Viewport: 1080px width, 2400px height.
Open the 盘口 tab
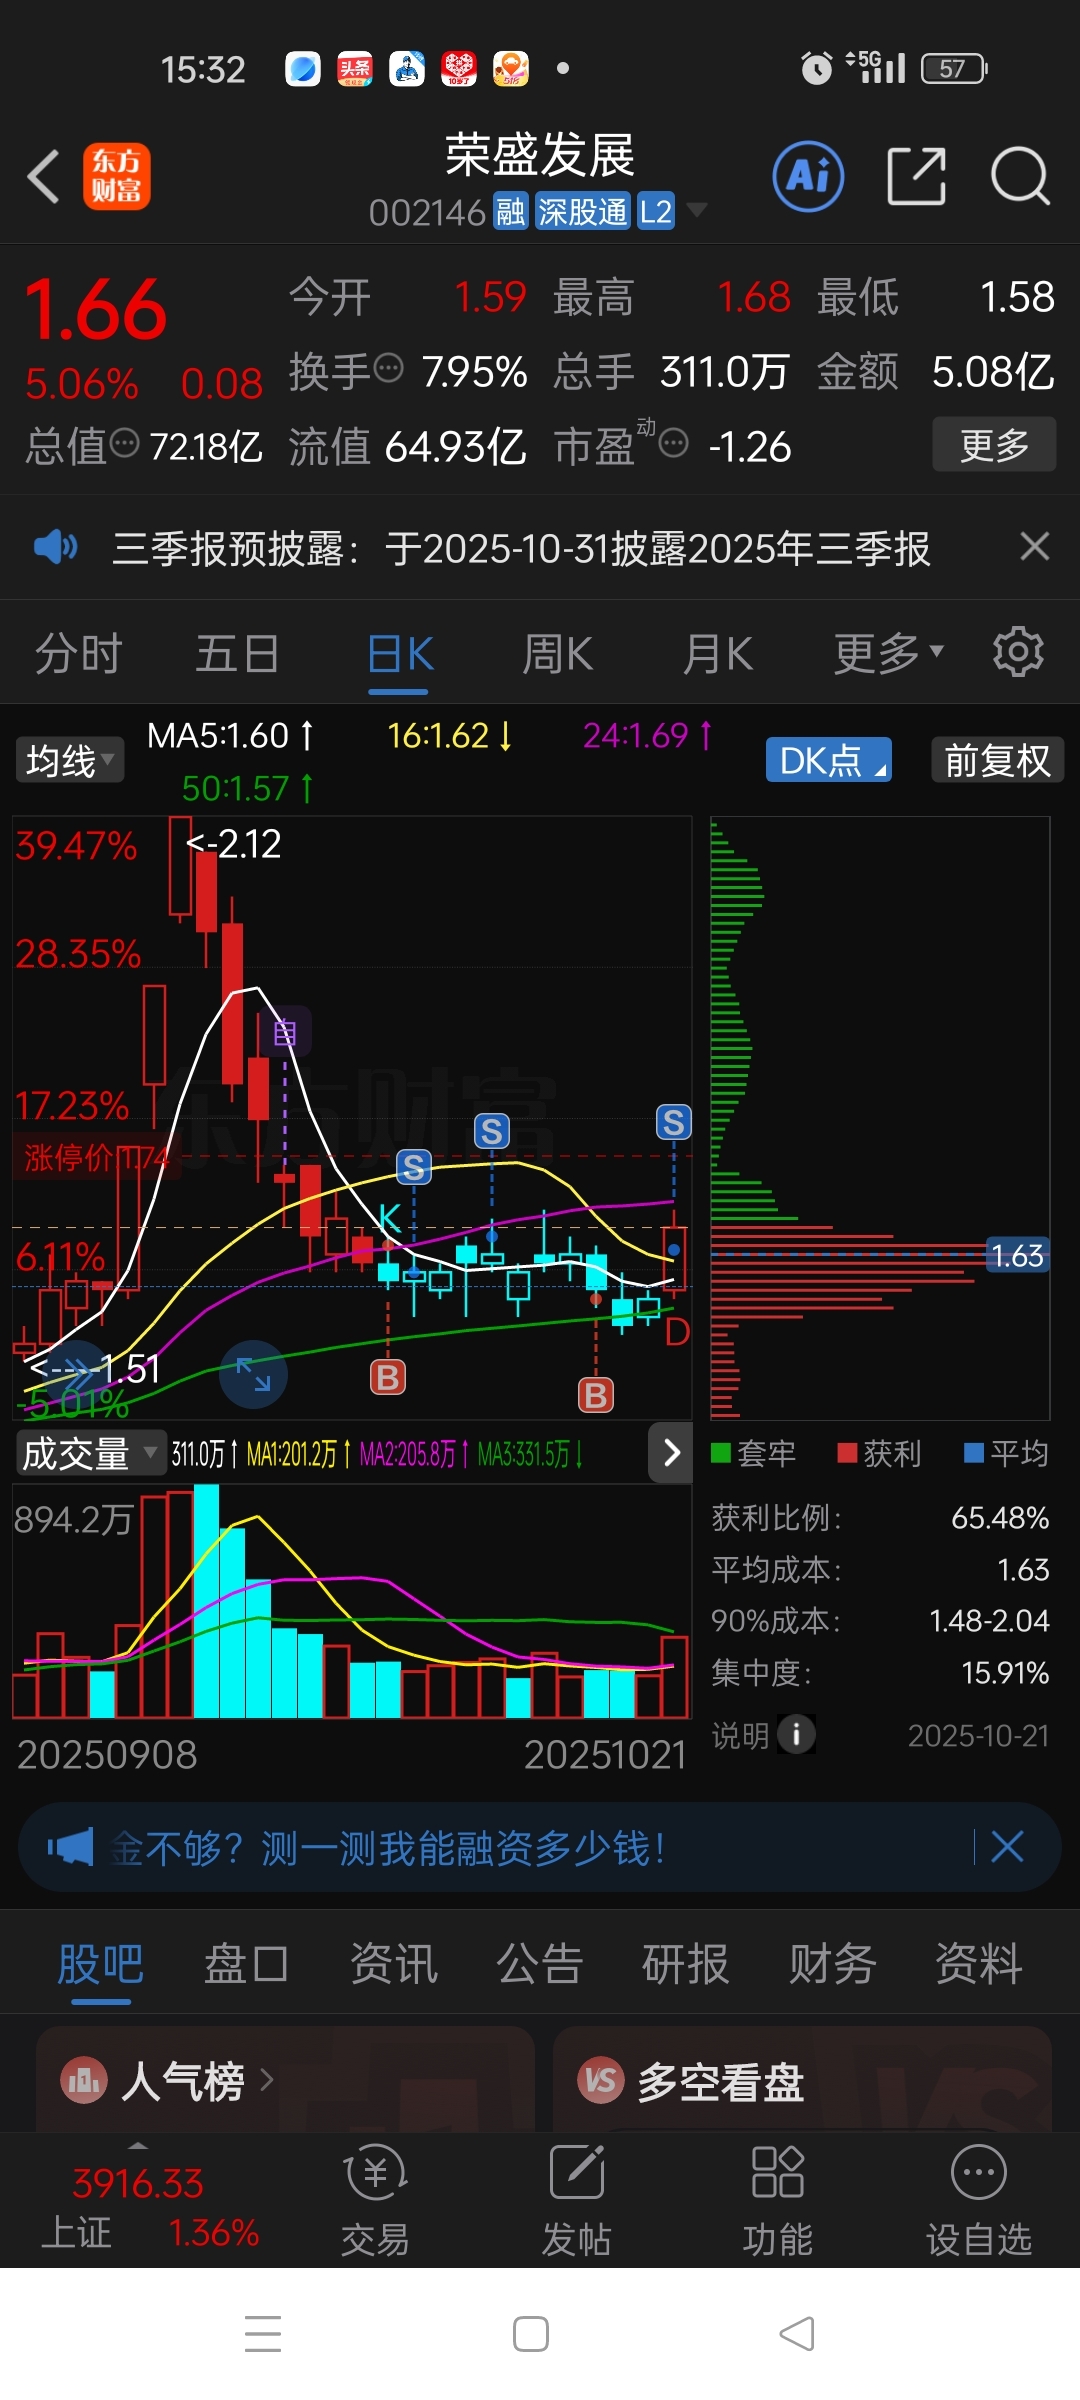(x=246, y=1963)
